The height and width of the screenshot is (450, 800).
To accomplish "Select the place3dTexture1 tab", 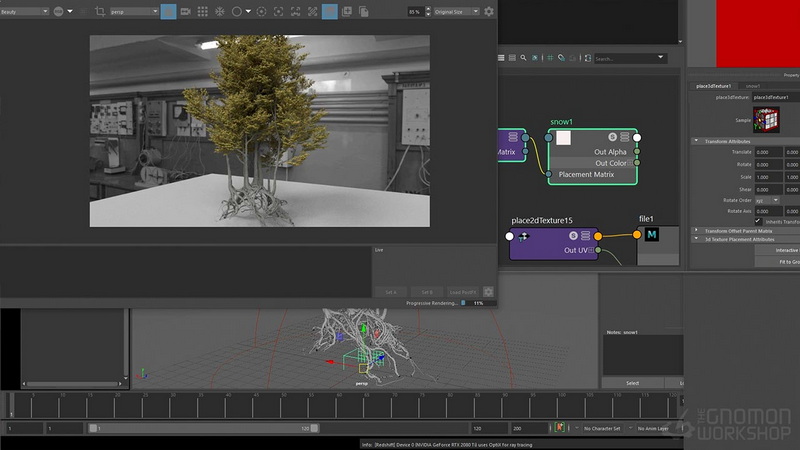I will pyautogui.click(x=713, y=86).
